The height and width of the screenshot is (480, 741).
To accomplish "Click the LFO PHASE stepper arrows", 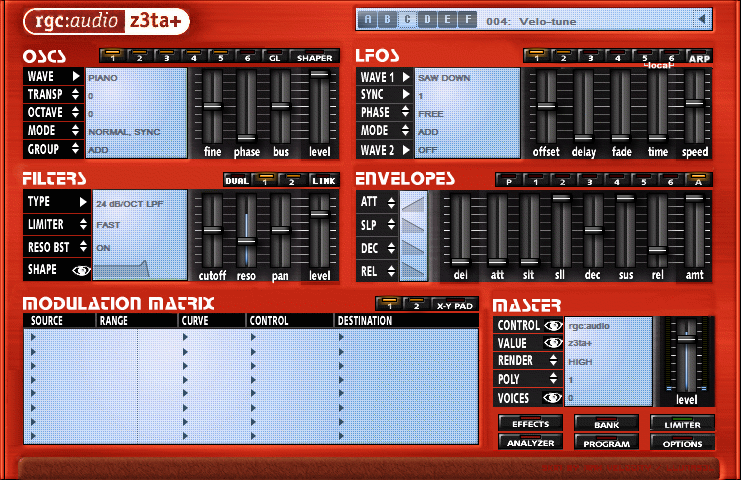I will tap(405, 112).
